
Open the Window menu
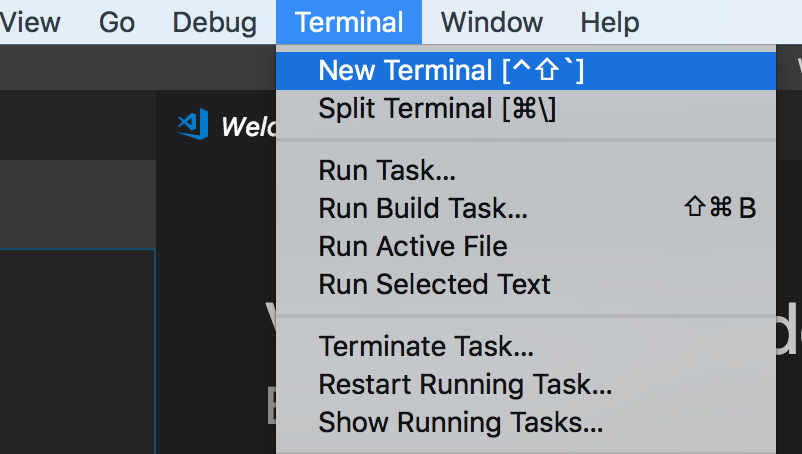491,22
